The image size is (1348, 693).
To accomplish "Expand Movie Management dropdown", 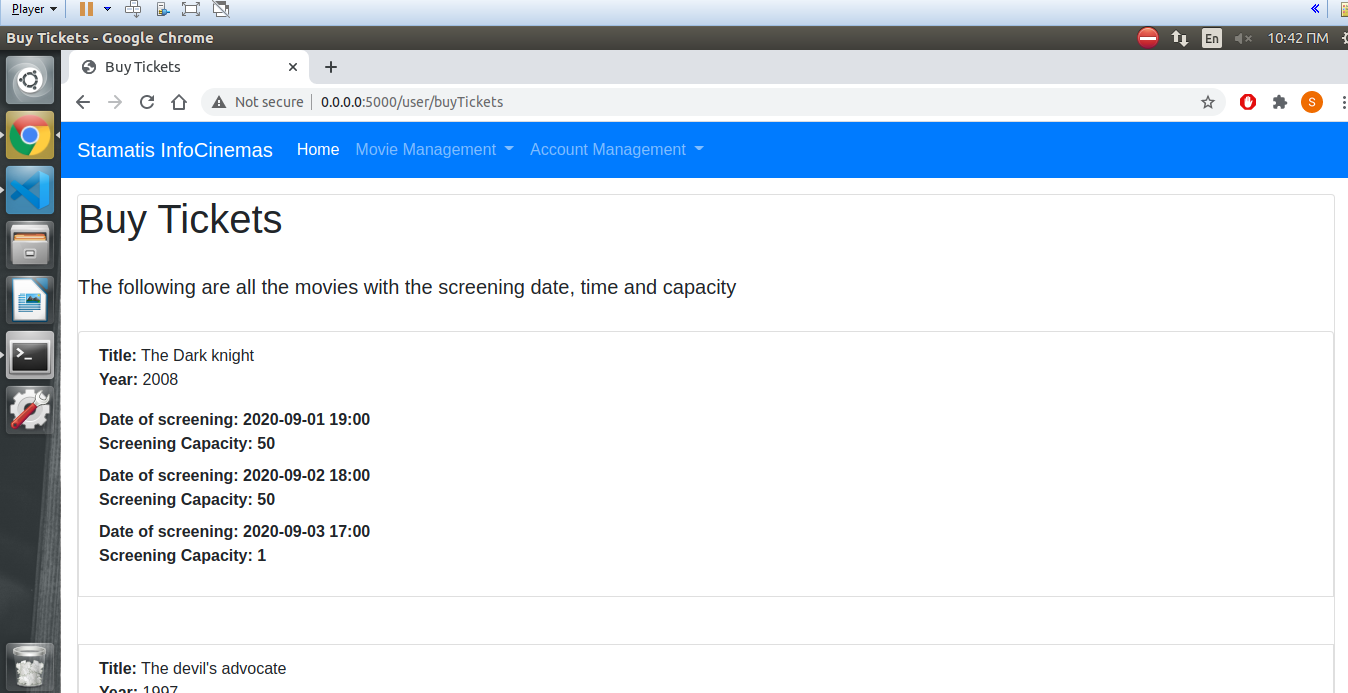I will (434, 149).
